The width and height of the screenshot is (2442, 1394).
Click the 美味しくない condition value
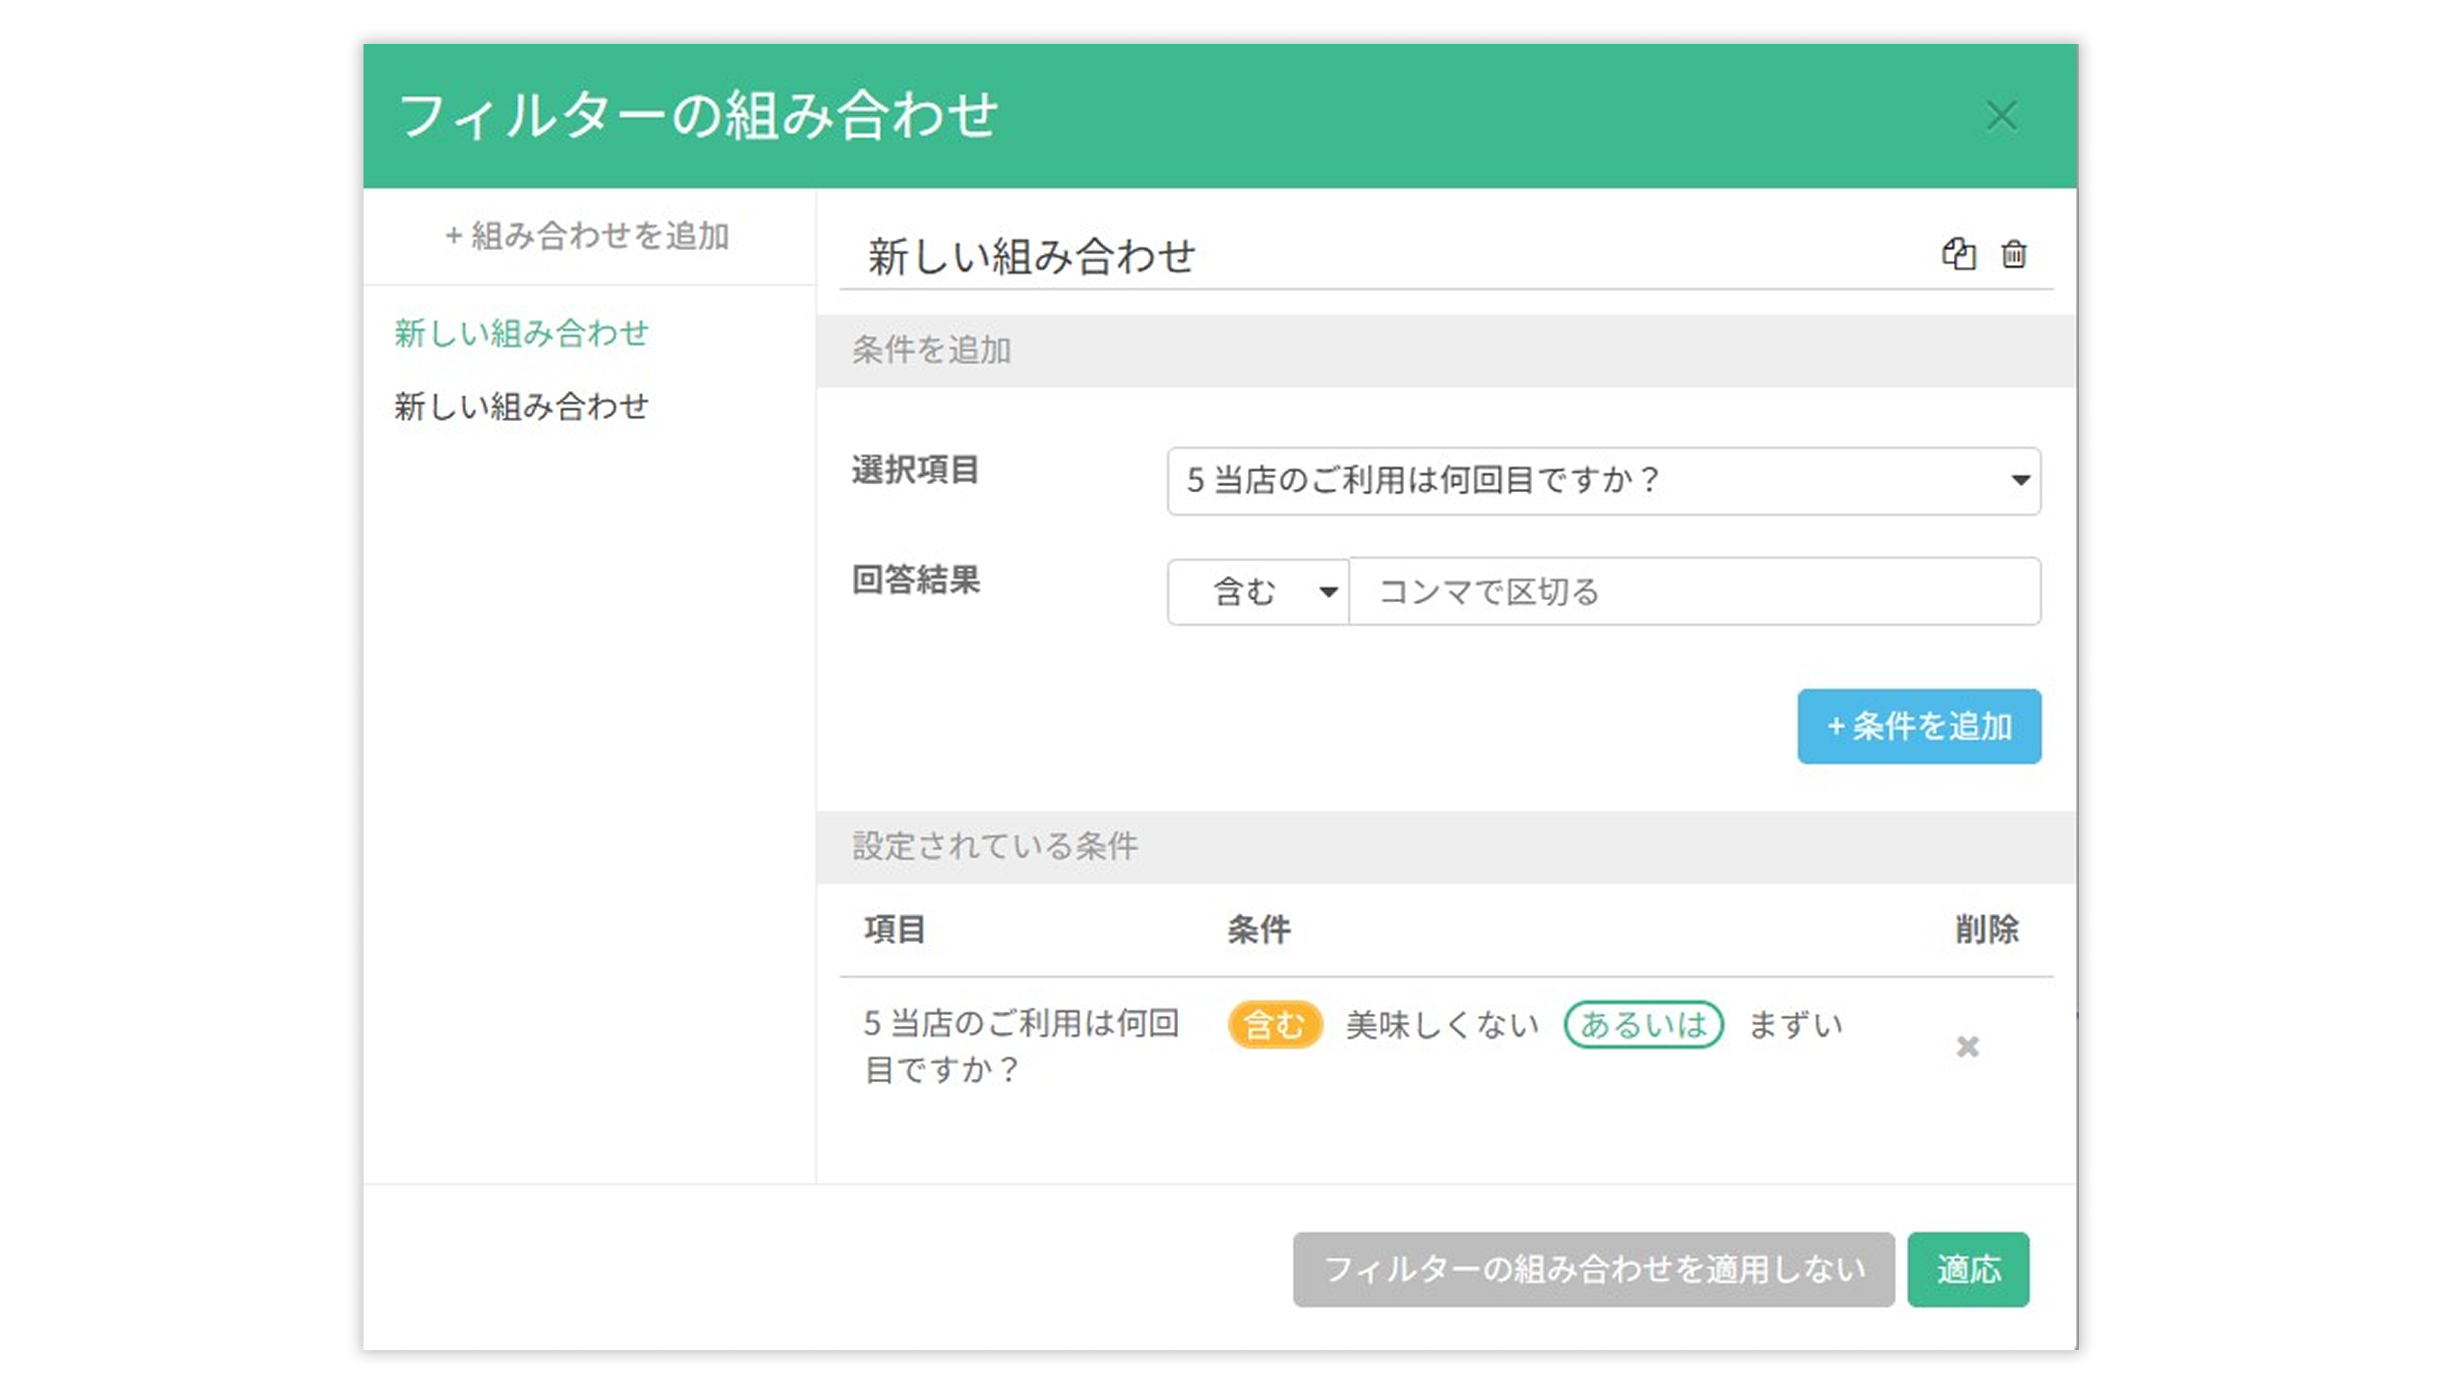1442,1025
